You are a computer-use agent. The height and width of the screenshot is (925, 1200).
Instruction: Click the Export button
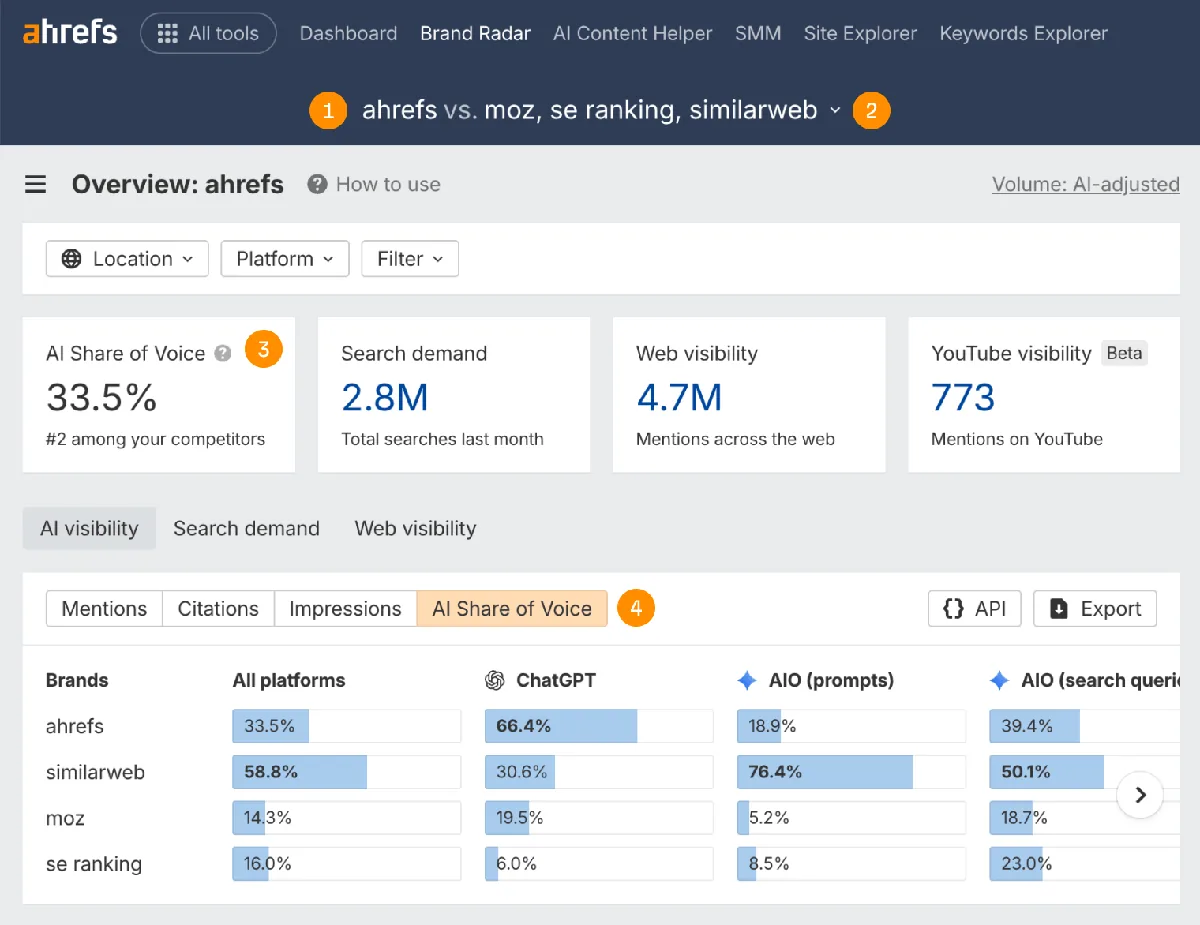[1095, 608]
